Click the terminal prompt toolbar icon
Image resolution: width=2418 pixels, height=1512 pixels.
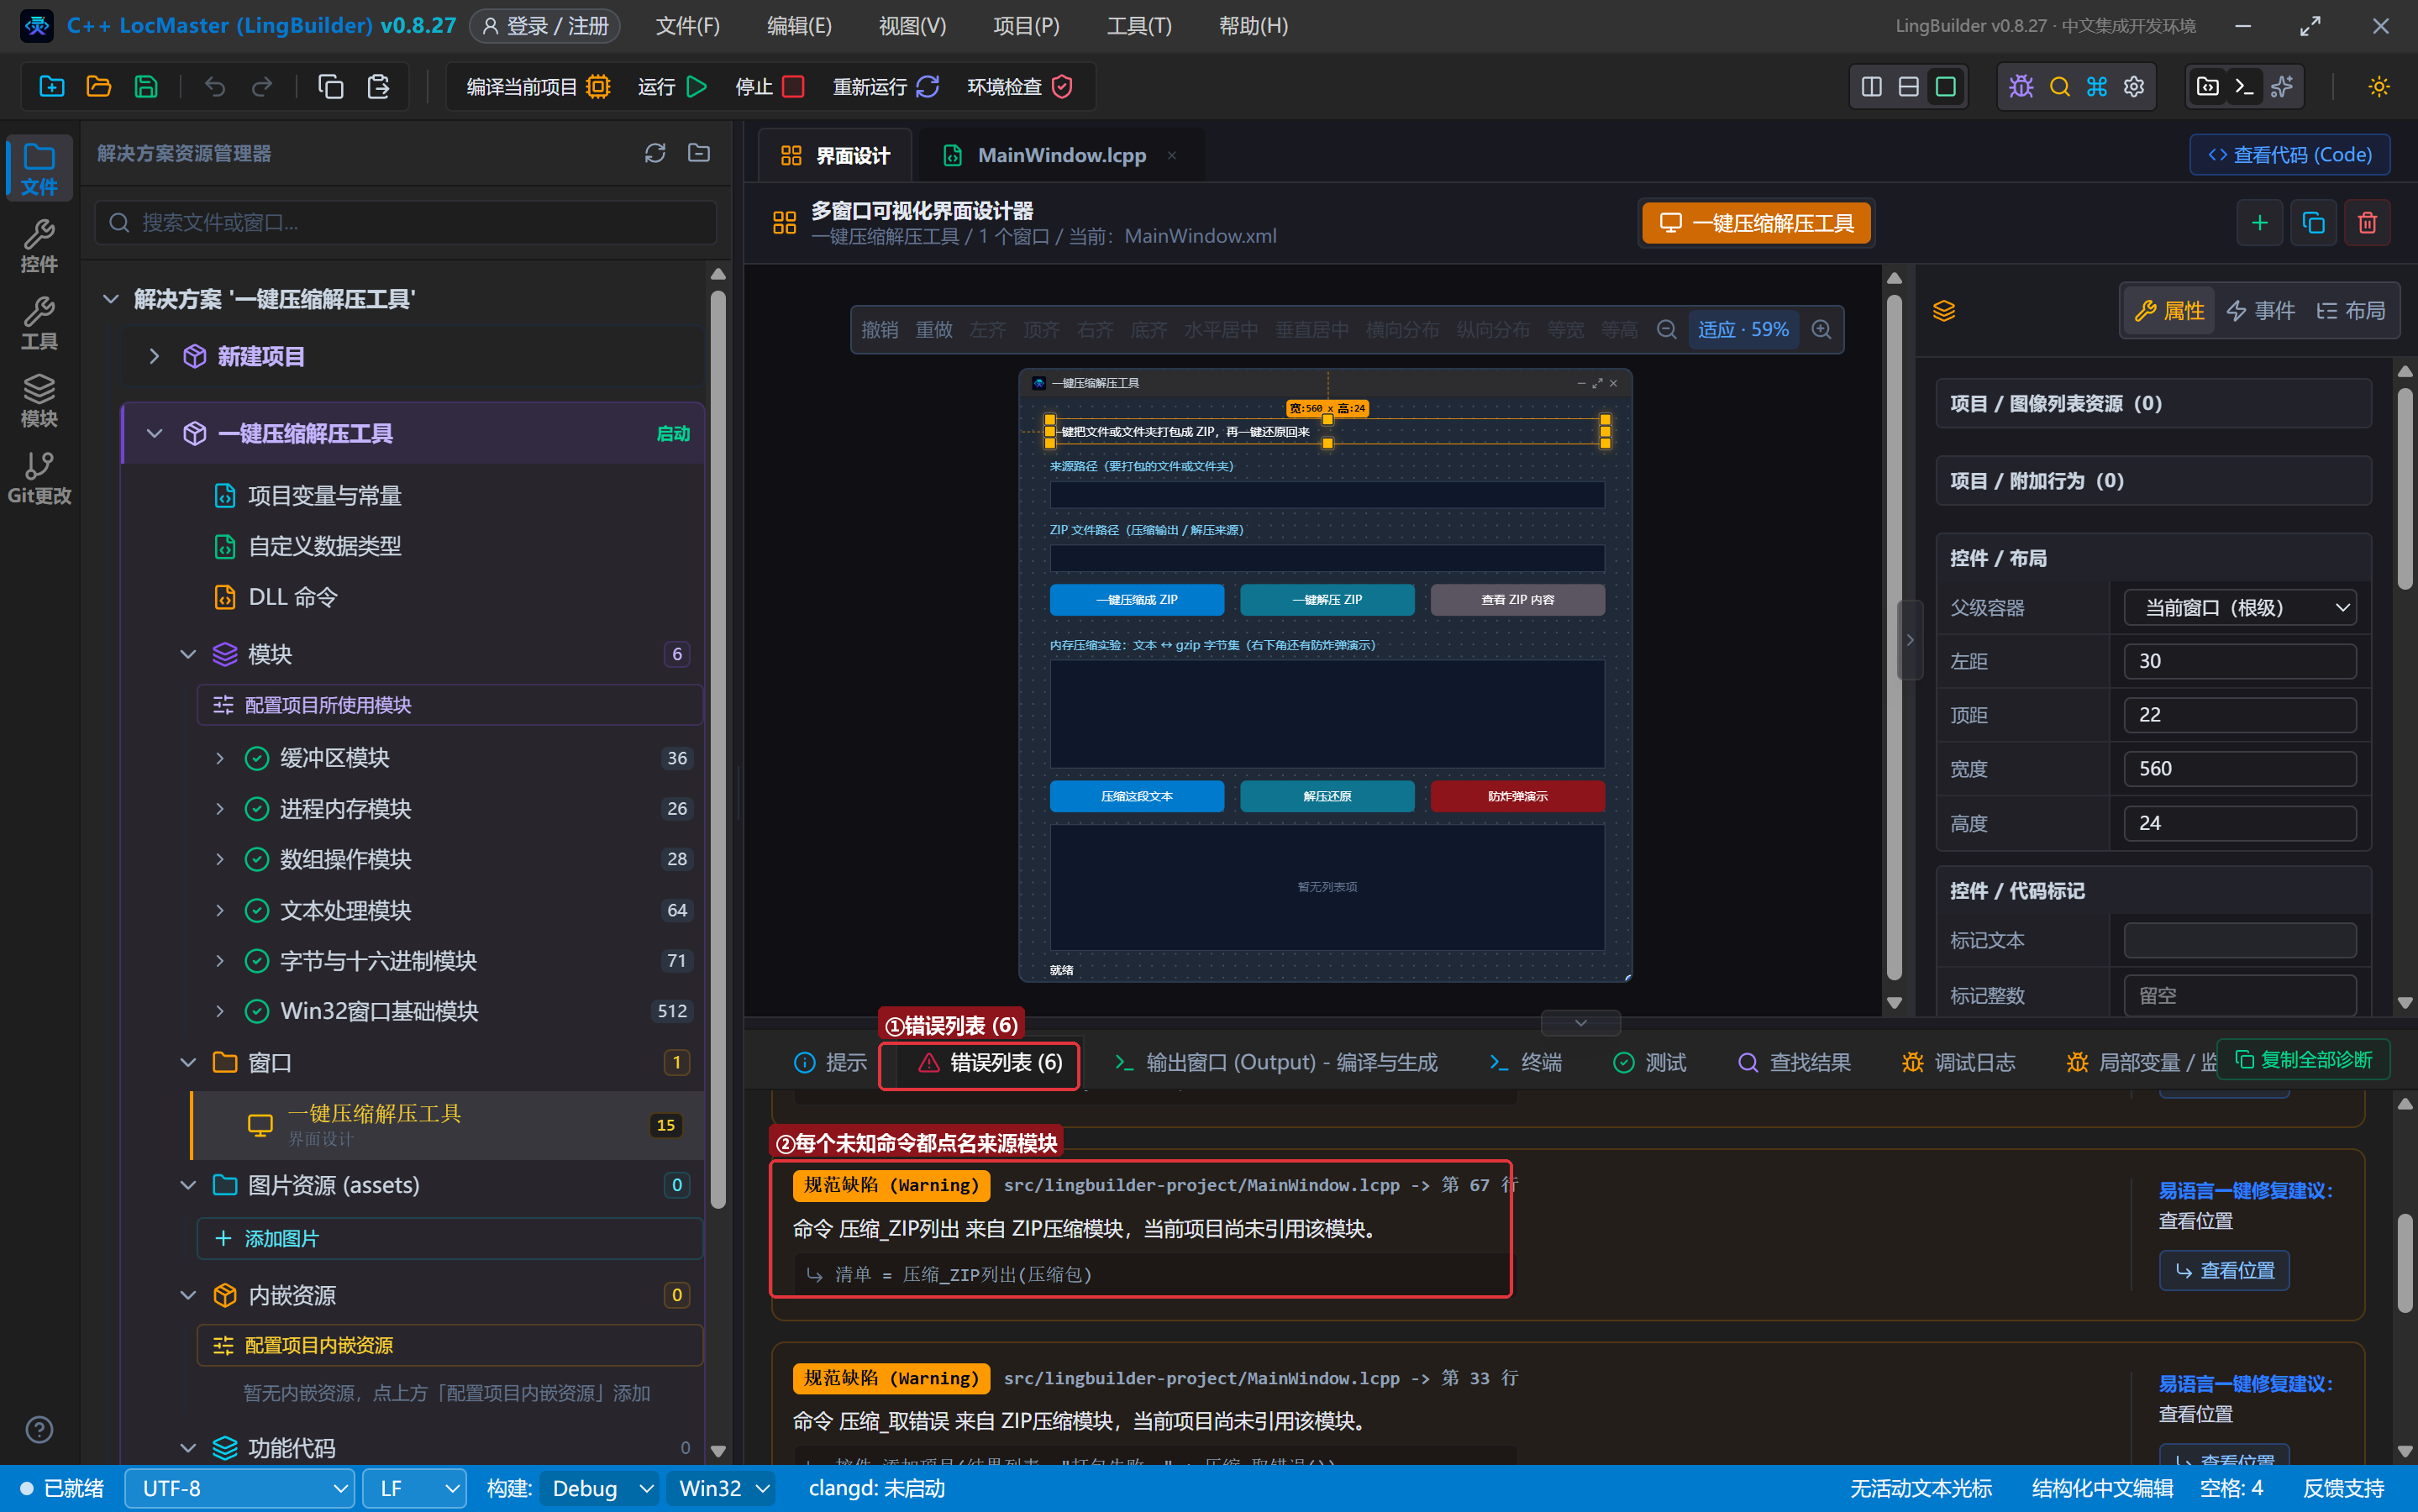coord(2245,87)
